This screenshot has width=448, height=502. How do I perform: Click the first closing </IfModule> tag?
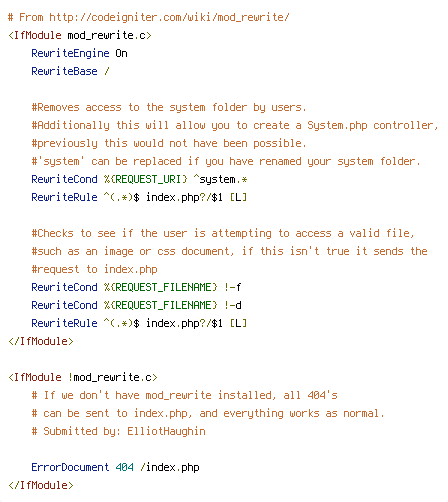(x=41, y=341)
